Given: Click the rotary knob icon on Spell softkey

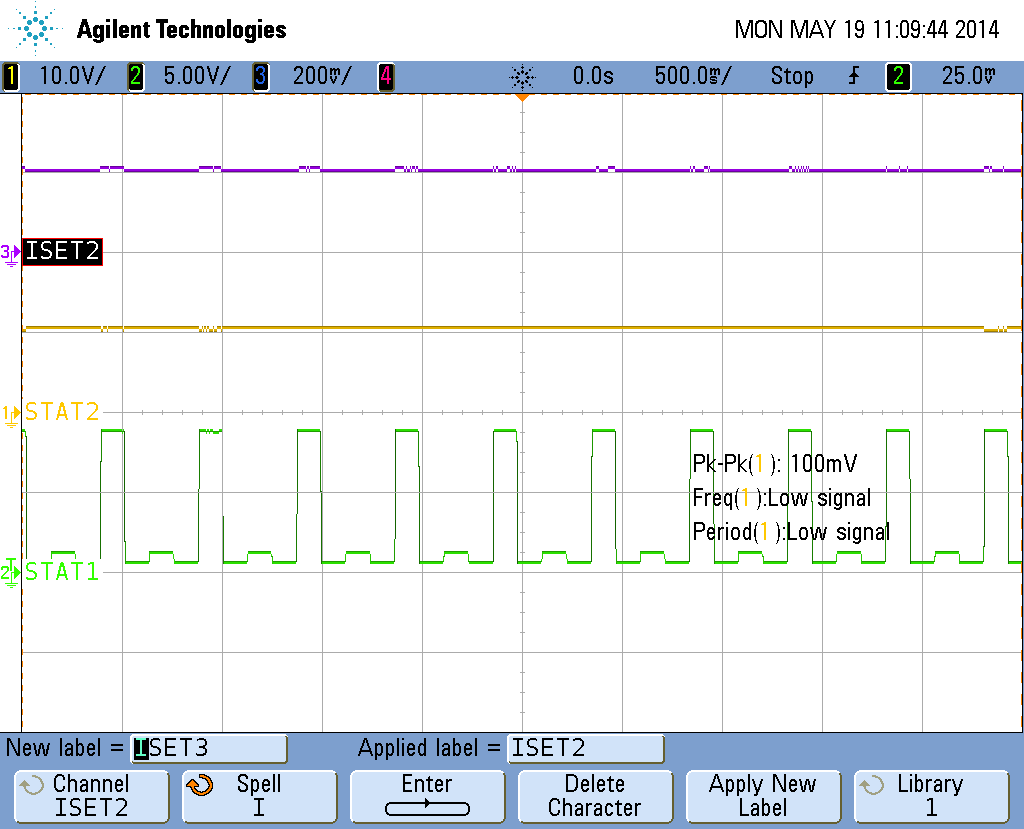Looking at the screenshot, I should pyautogui.click(x=200, y=785).
